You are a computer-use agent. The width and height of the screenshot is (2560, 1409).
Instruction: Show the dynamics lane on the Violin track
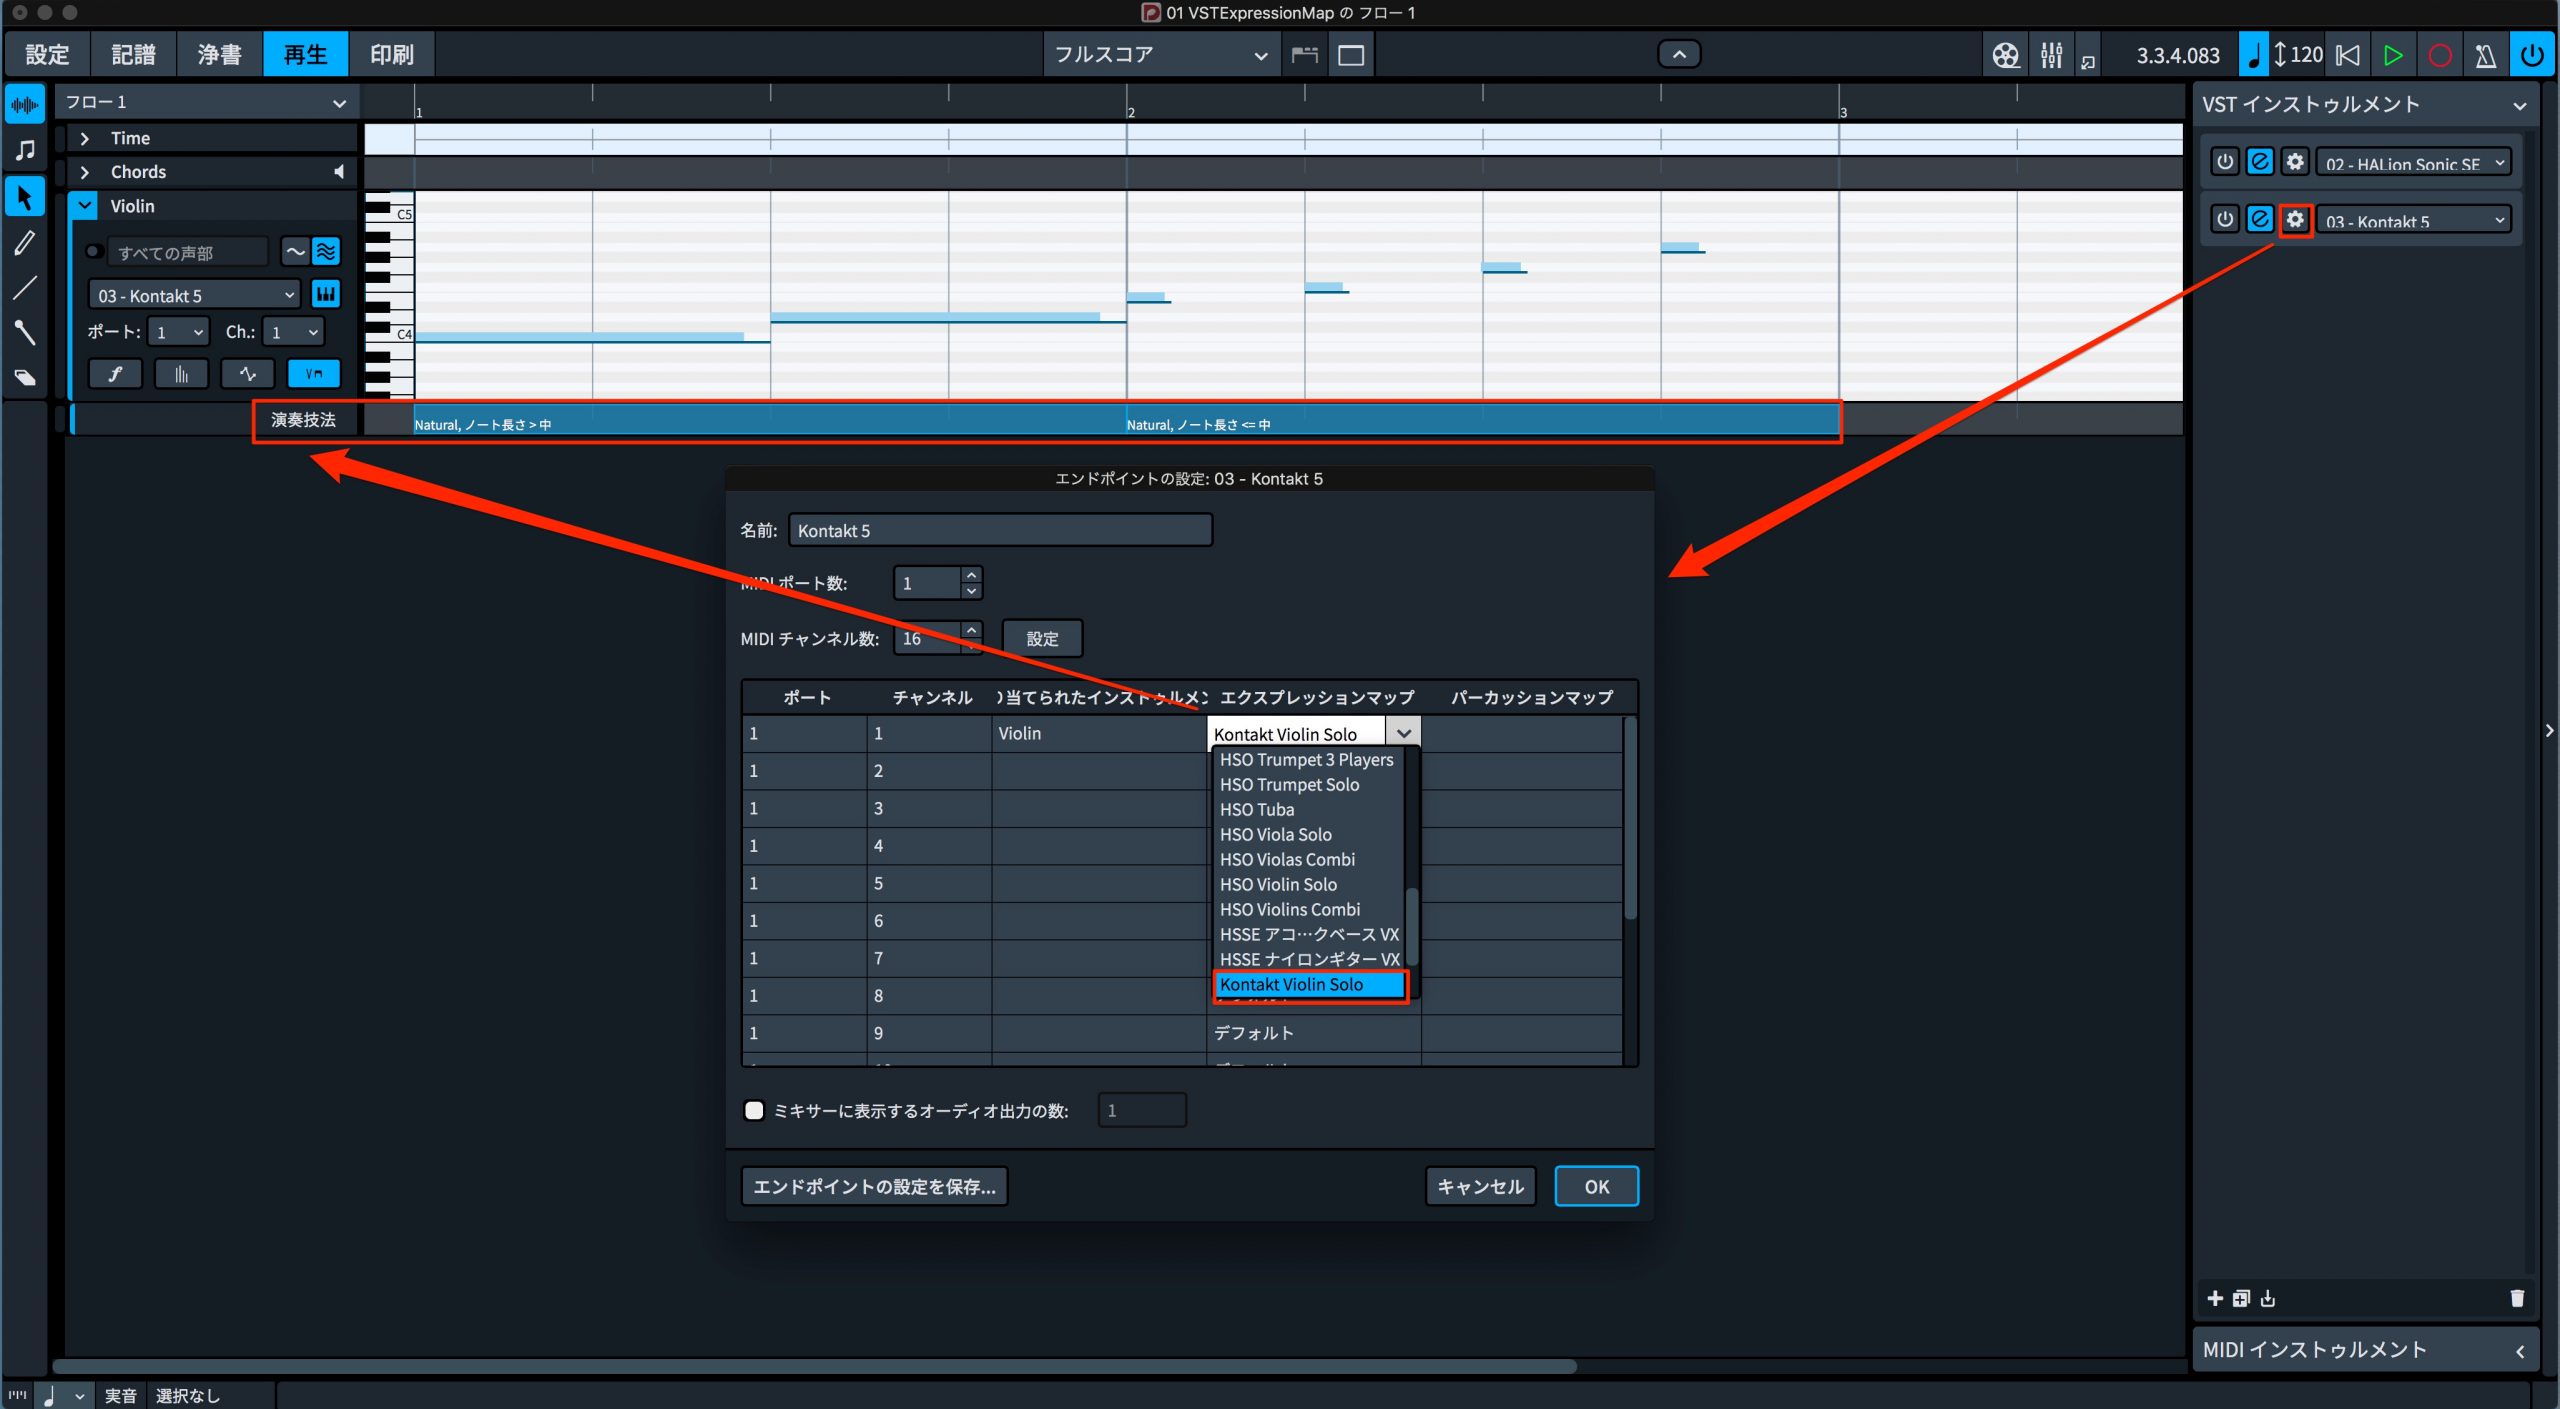point(115,374)
